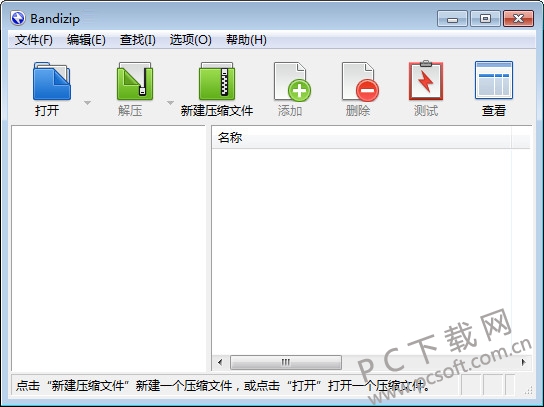
Task: Expand the dropdown arrow next to 打开
Action: (x=87, y=103)
